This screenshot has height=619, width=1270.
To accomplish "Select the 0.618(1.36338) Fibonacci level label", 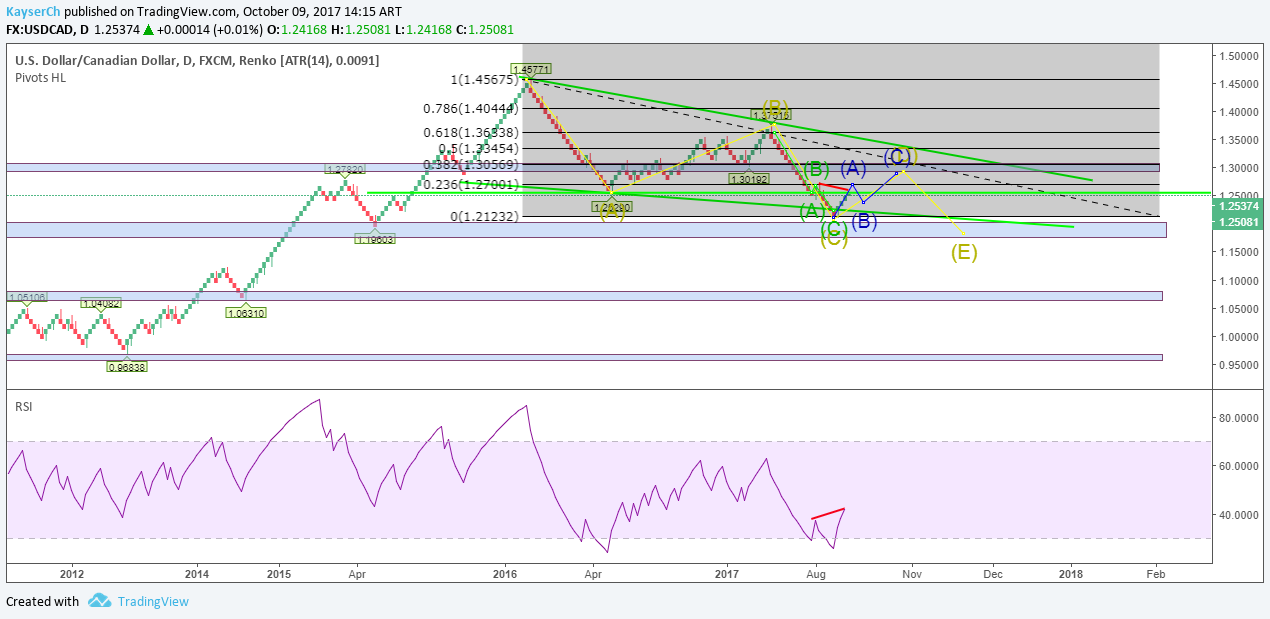I will coord(470,132).
